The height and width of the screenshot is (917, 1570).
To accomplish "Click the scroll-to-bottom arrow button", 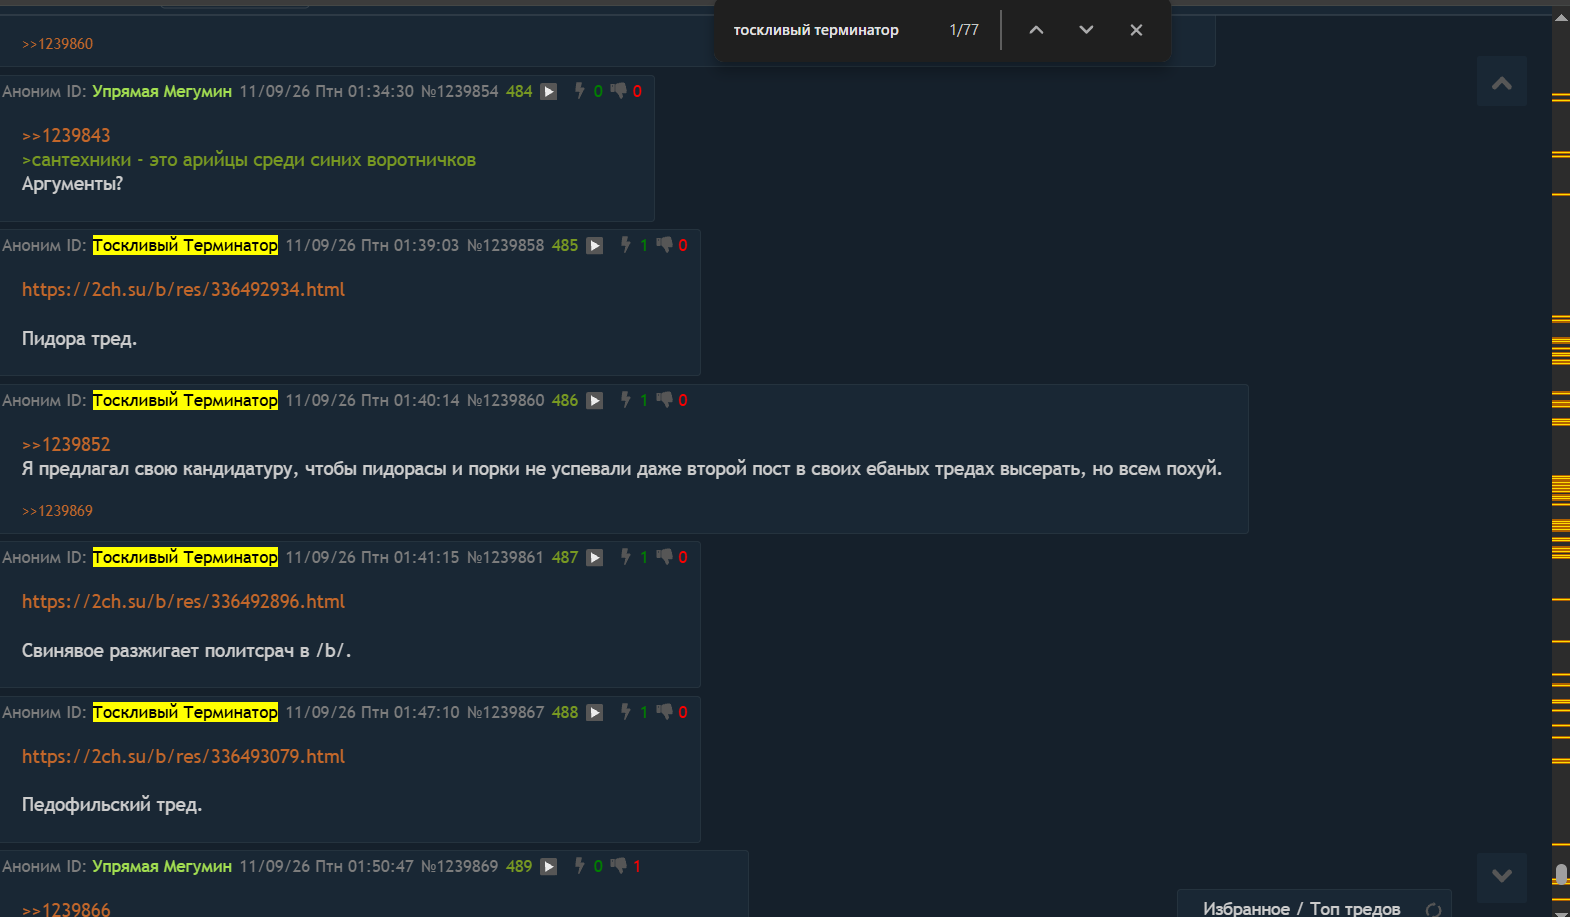I will tap(1502, 877).
